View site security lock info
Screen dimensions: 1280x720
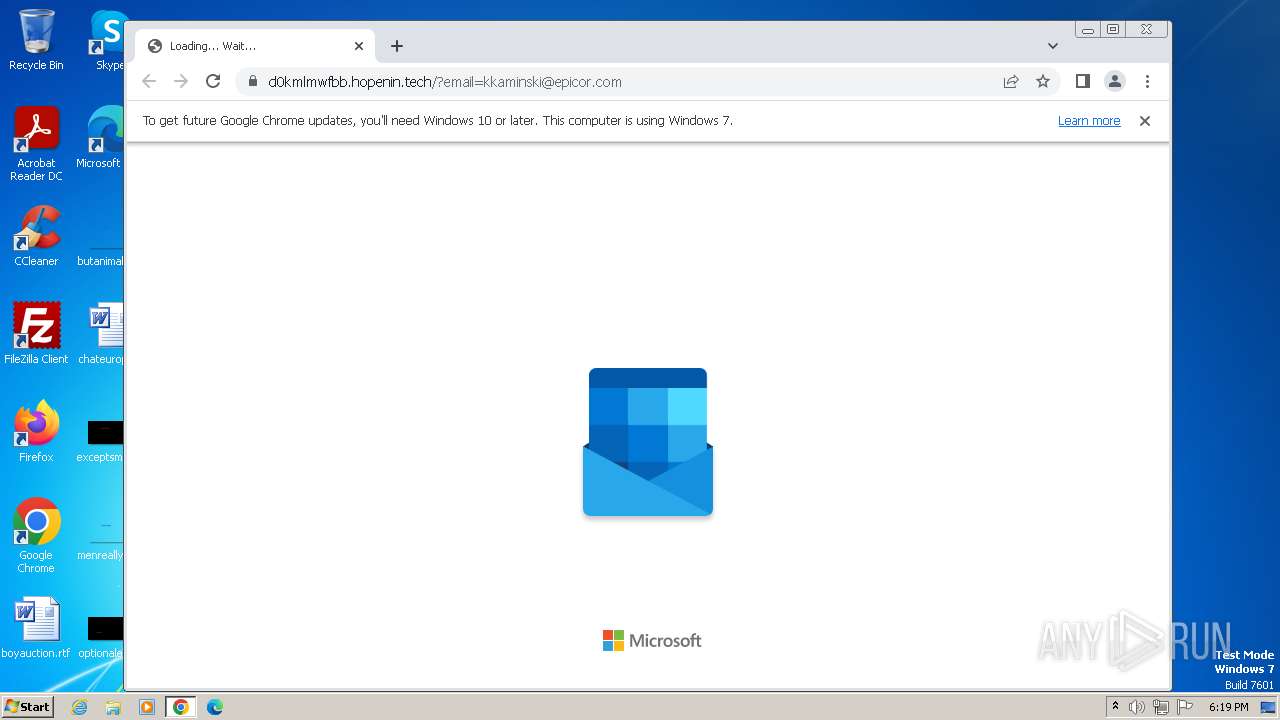click(253, 82)
